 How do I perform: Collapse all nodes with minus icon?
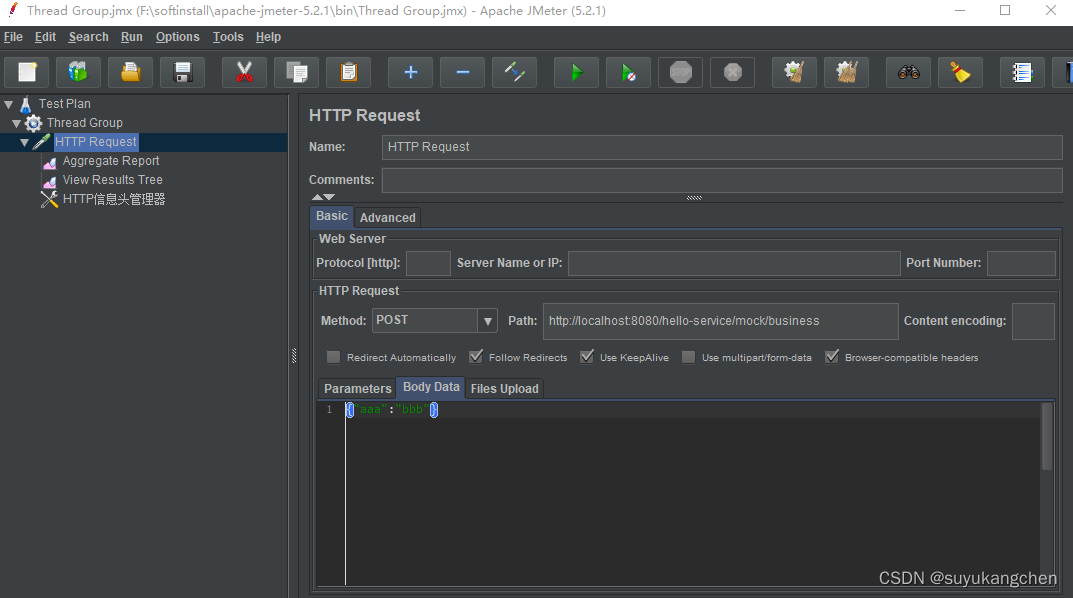click(463, 73)
